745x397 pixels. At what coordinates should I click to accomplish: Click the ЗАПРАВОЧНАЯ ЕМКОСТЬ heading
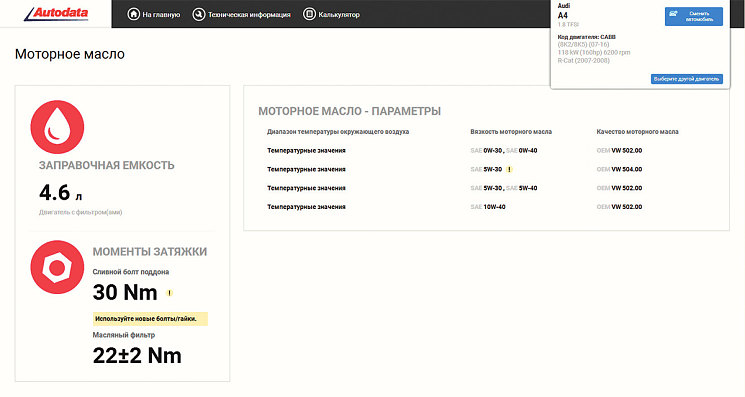click(x=107, y=165)
